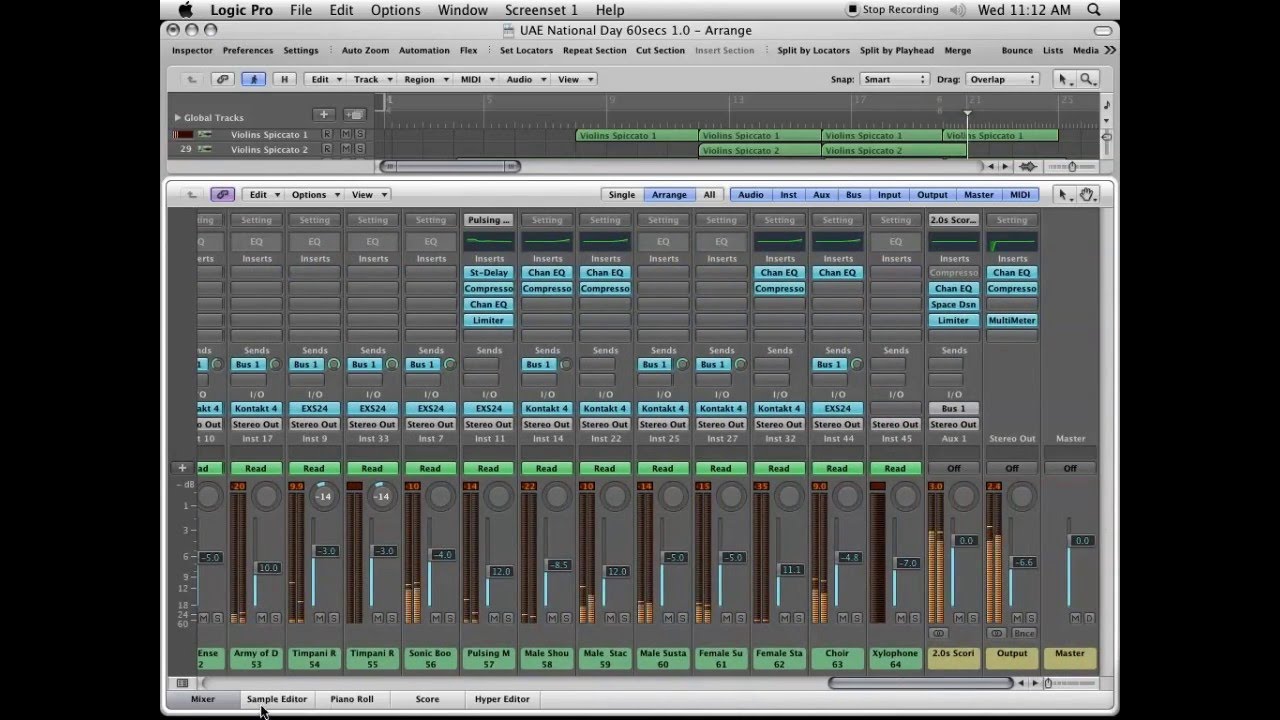Open the toolbar overflow double-arrow
This screenshot has width=1280, height=720.
point(1110,50)
